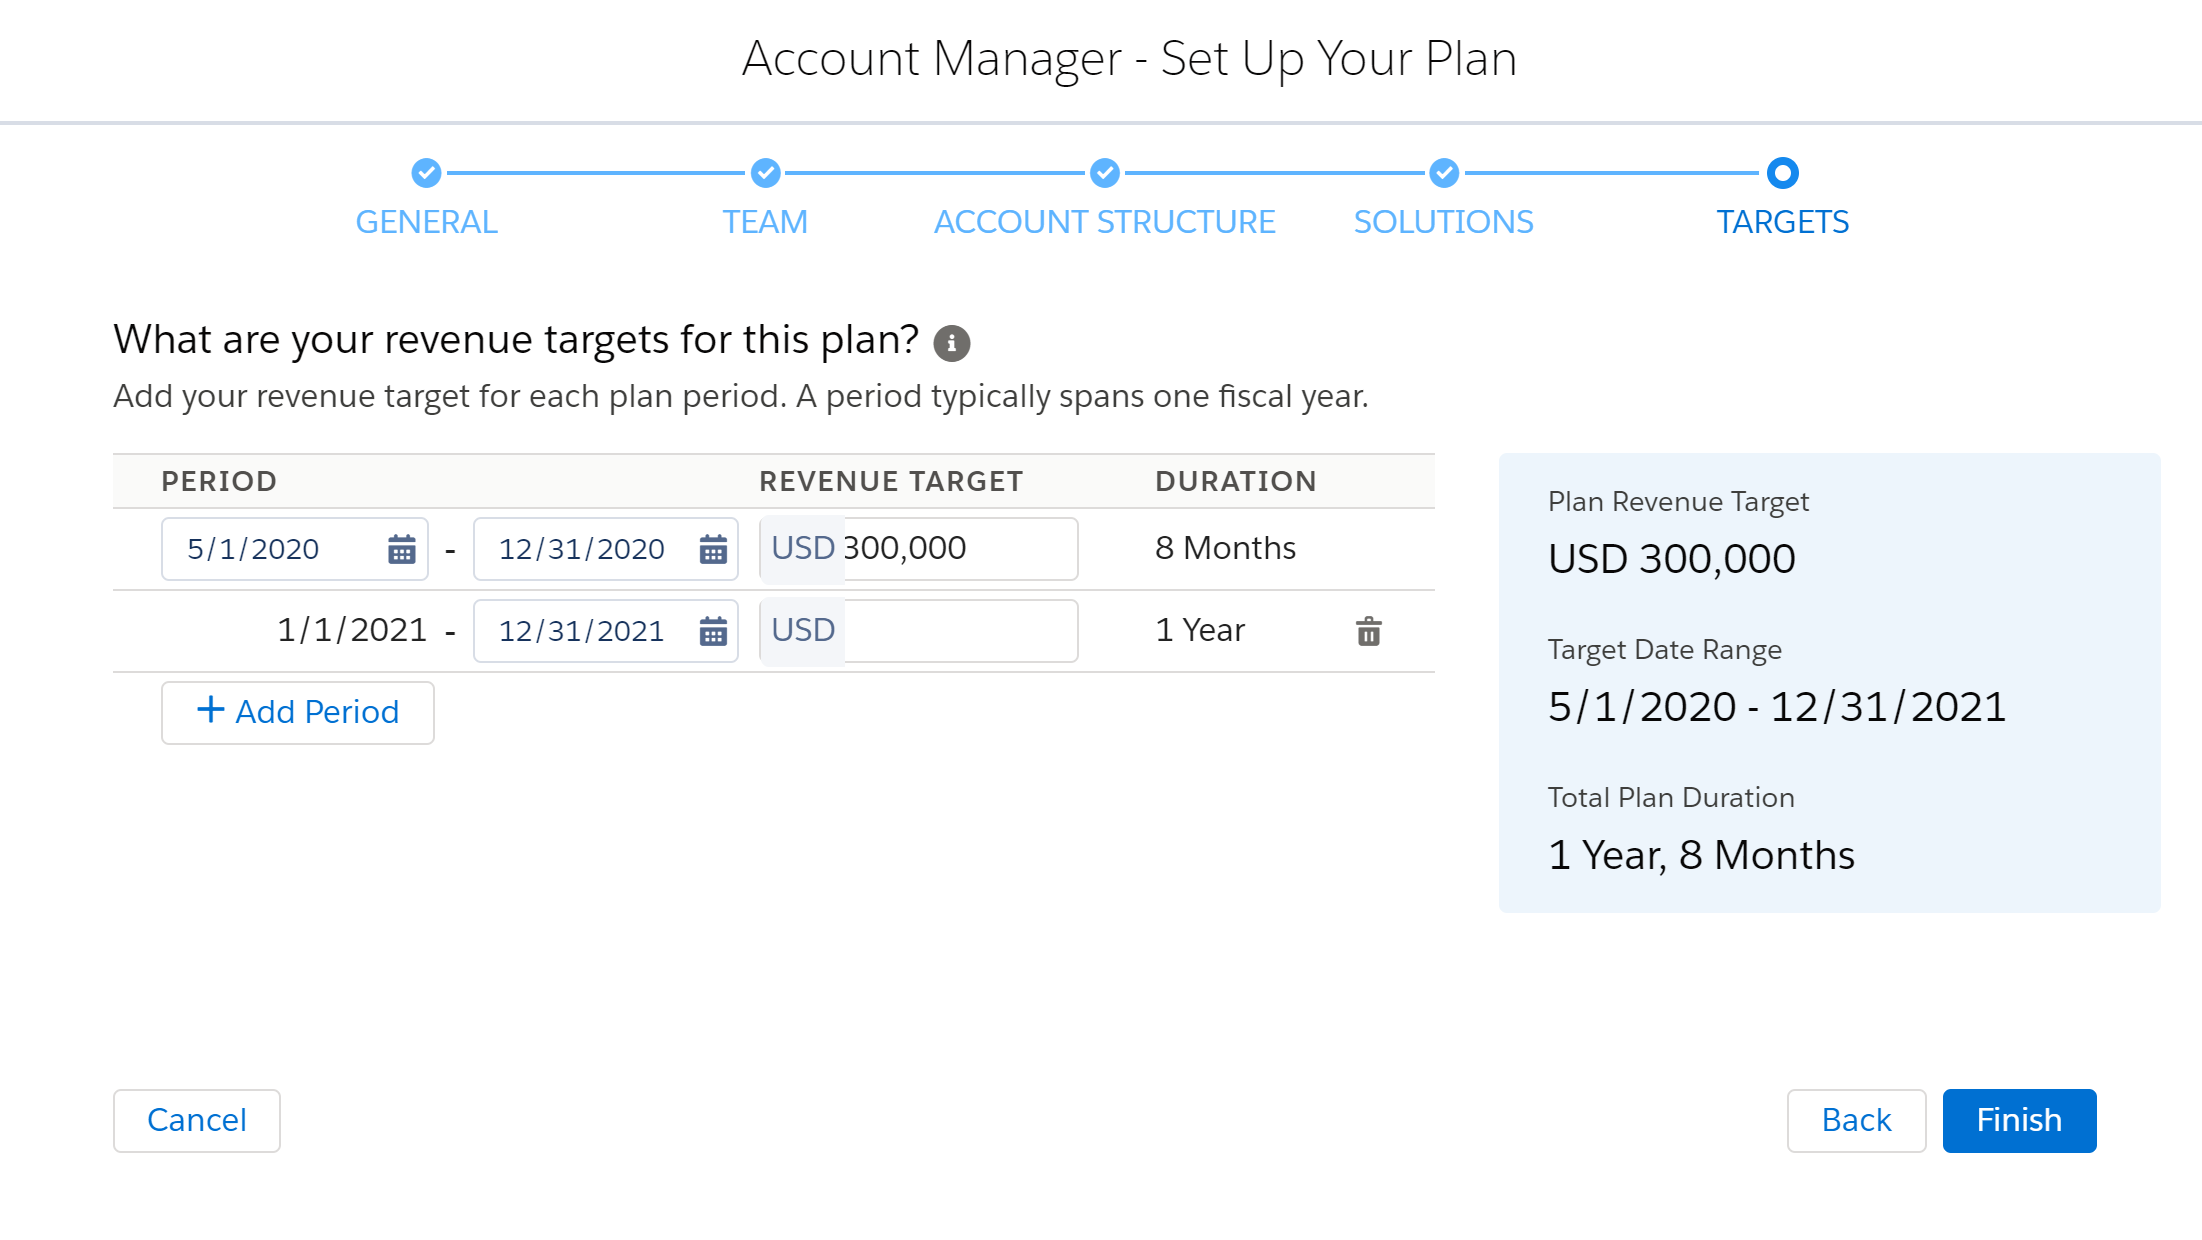2202x1240 pixels.
Task: Add a new period row
Action: point(298,713)
